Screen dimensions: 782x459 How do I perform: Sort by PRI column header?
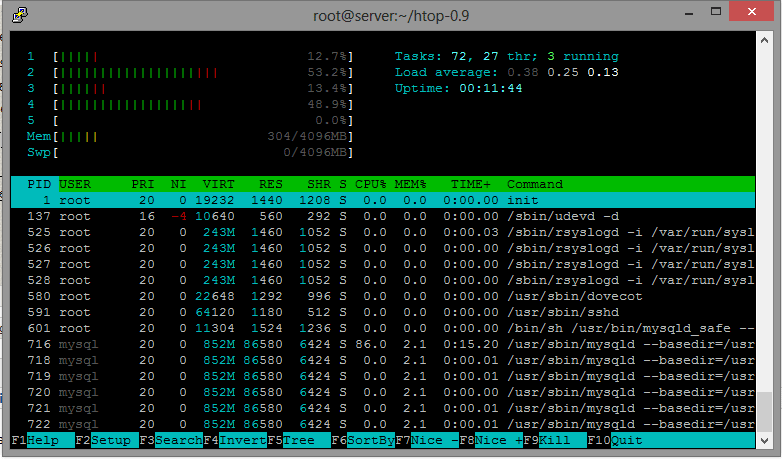[143, 184]
